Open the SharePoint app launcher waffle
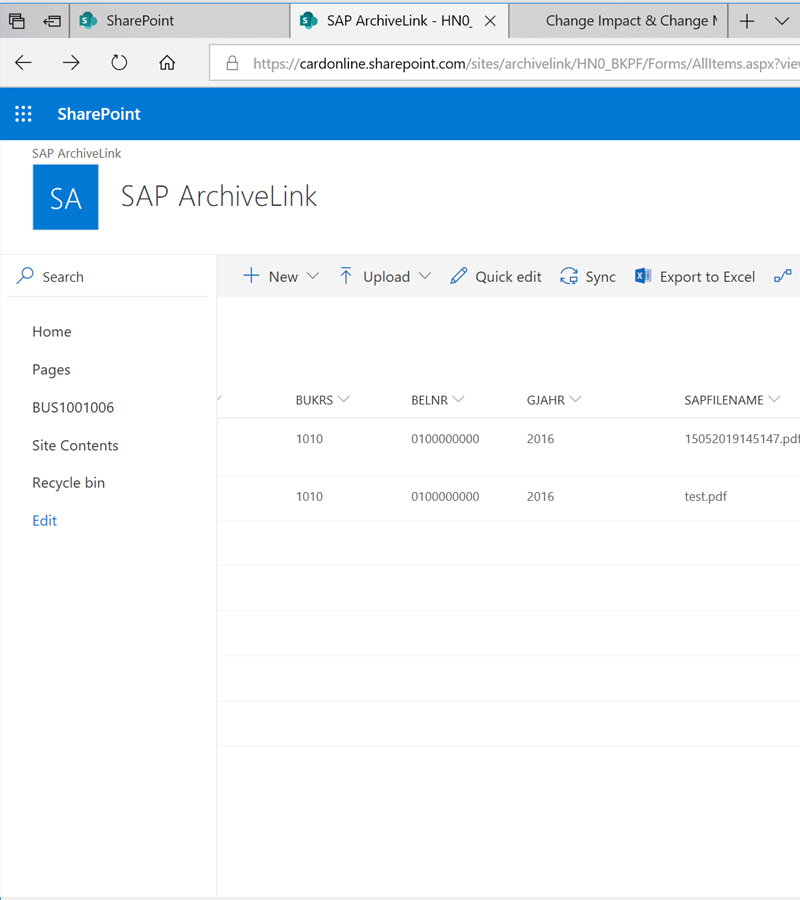 click(x=24, y=114)
